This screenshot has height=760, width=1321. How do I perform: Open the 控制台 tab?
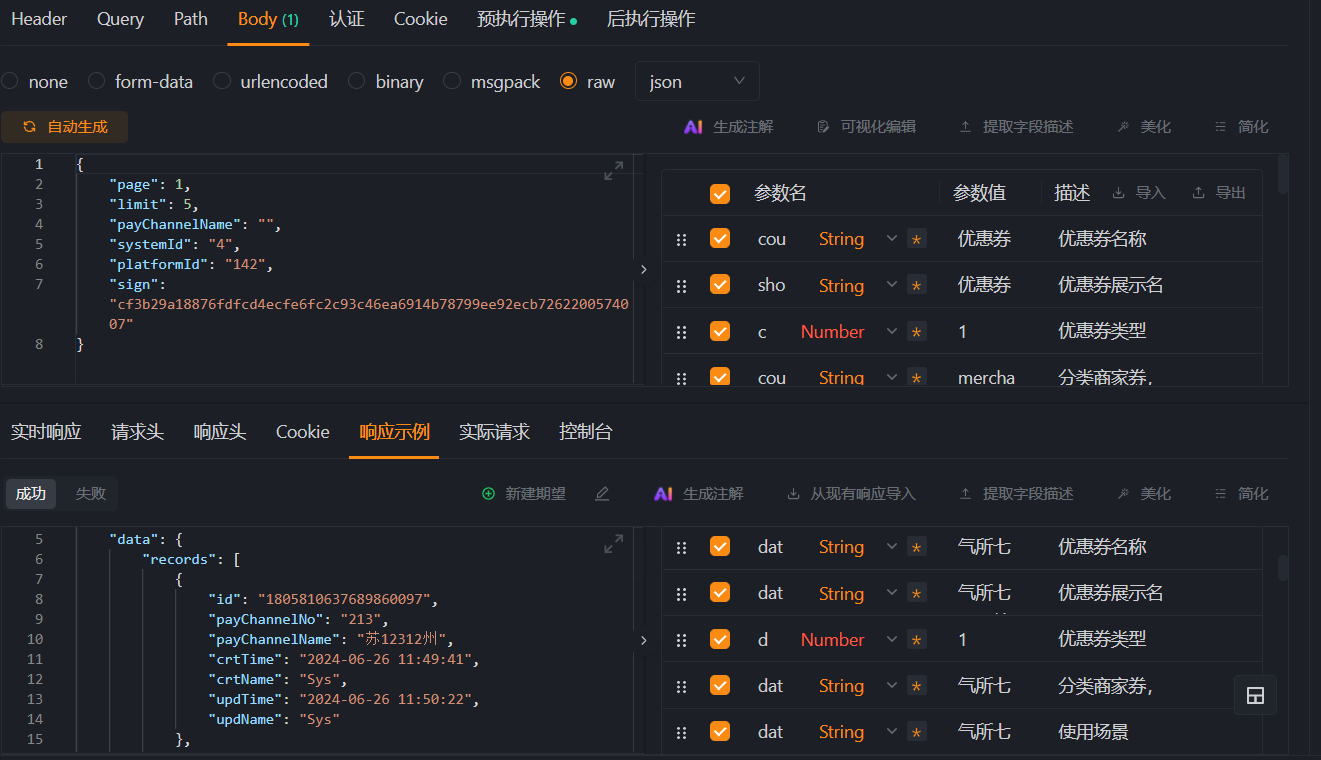tap(586, 432)
